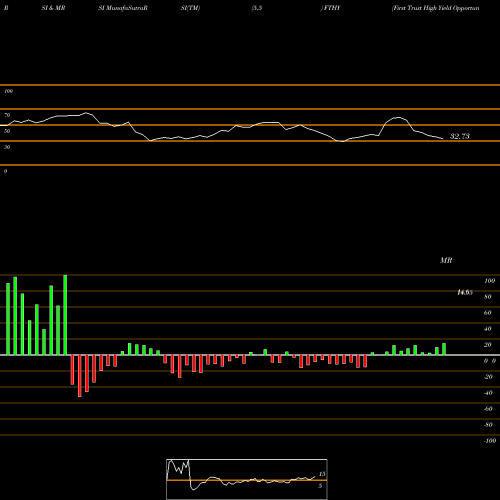
Task: Click the tallest green MR histogram bar
Action: 65,315
